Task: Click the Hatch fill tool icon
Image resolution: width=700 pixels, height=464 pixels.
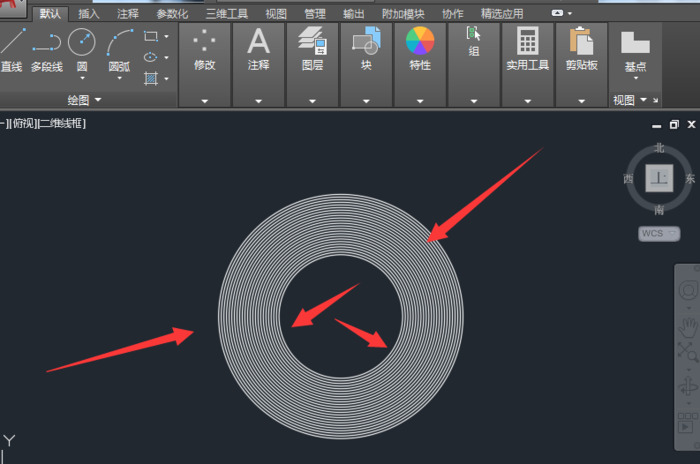Action: click(x=151, y=77)
